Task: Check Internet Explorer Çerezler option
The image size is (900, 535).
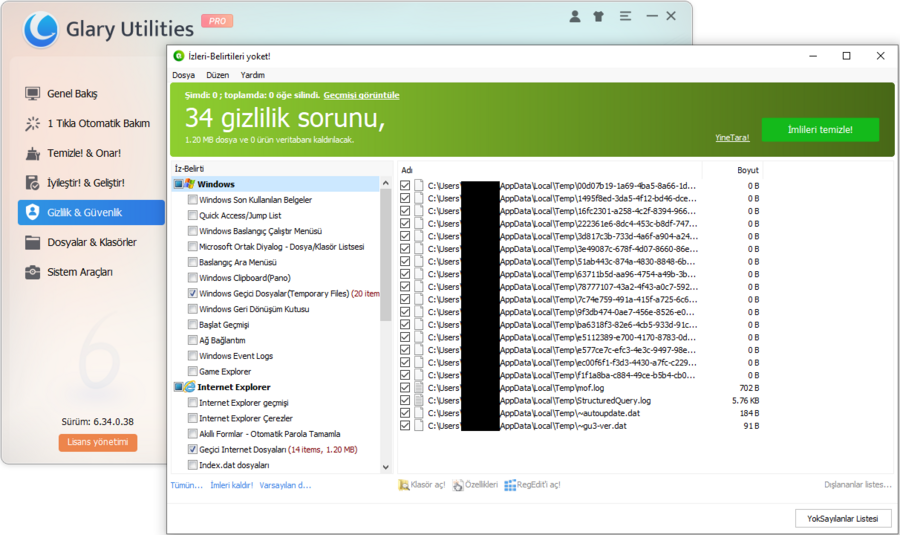Action: coord(193,418)
